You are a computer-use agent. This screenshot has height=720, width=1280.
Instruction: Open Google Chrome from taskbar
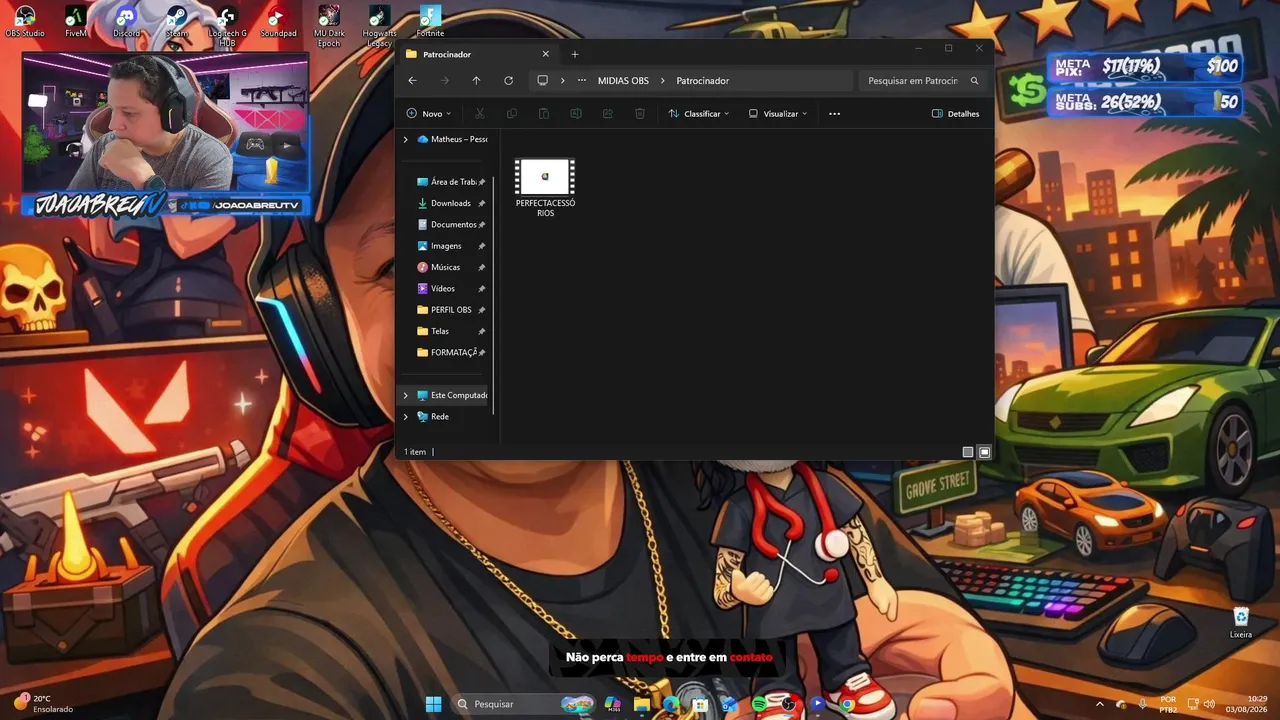(847, 704)
